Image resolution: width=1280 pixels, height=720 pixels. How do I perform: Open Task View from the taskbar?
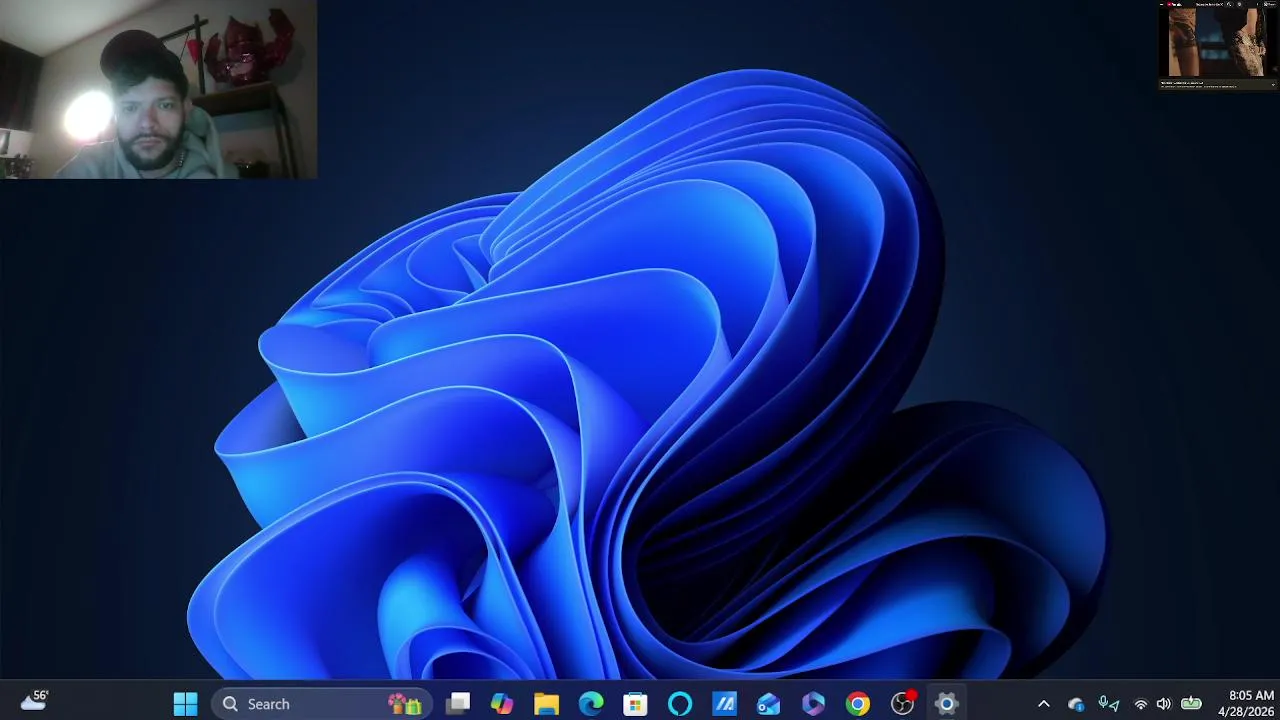(x=458, y=704)
